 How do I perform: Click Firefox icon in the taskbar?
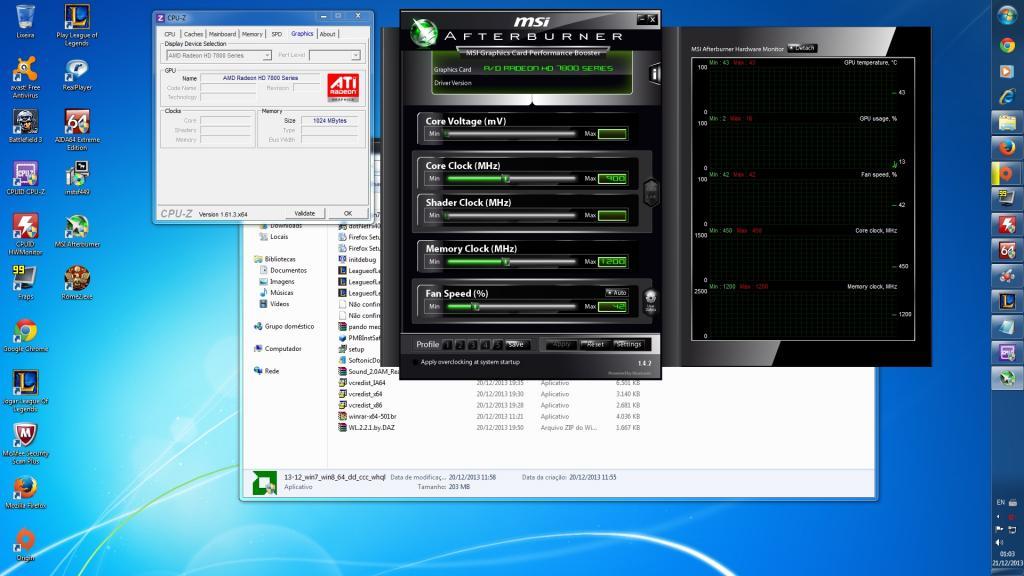1007,148
